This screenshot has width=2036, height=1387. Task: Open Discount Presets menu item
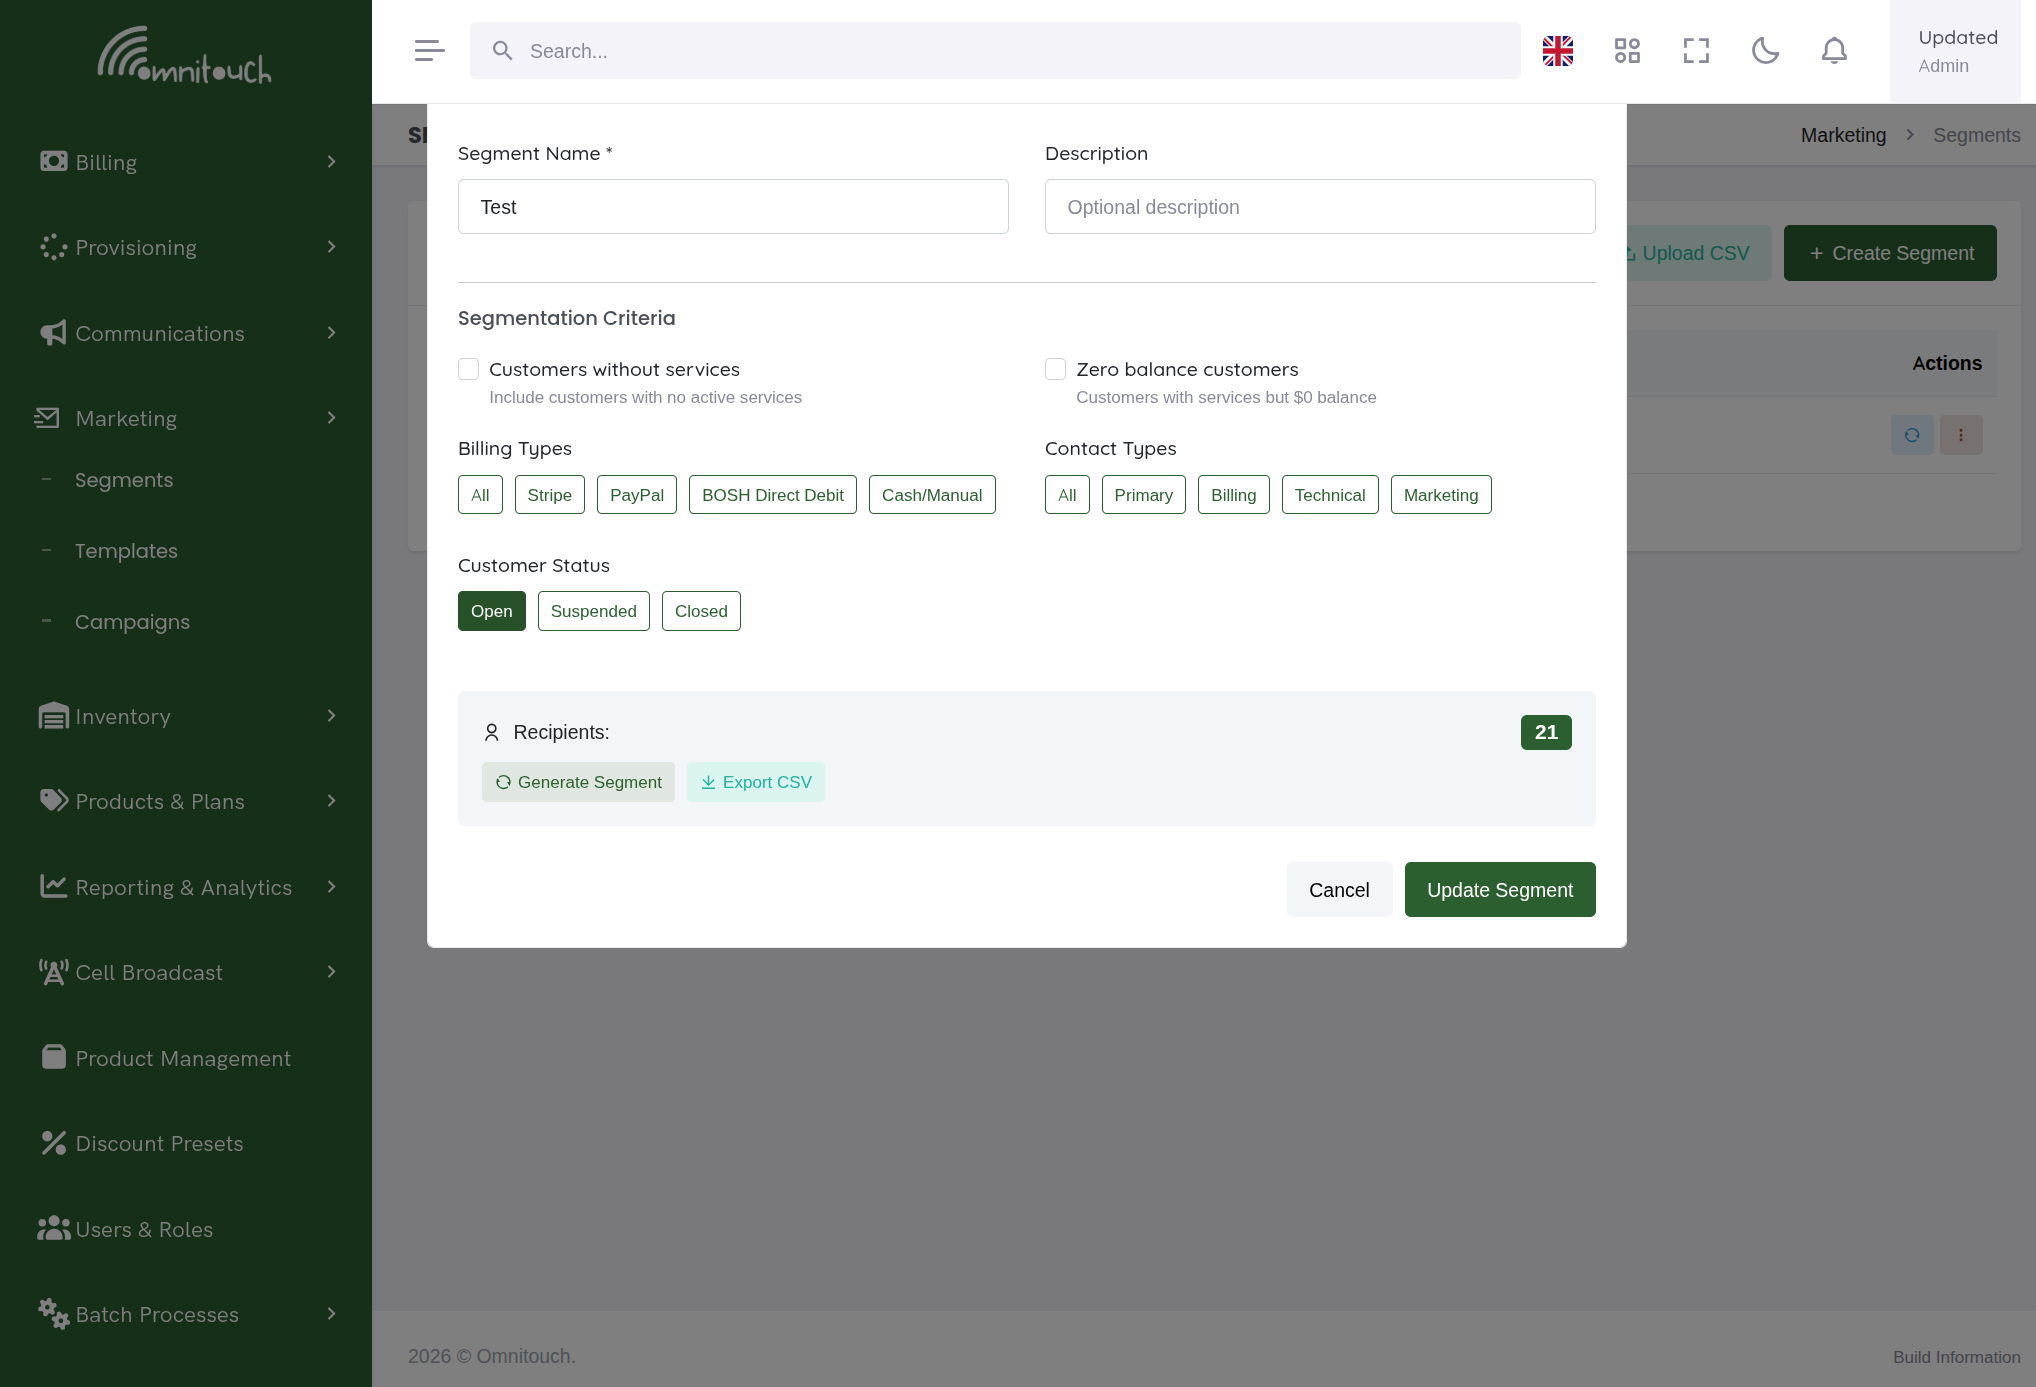159,1143
